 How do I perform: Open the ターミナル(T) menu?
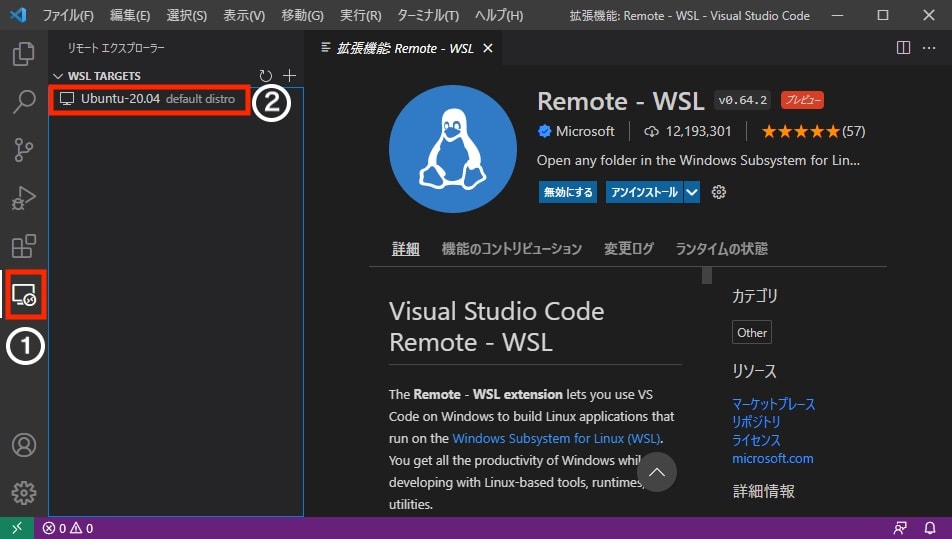click(428, 15)
